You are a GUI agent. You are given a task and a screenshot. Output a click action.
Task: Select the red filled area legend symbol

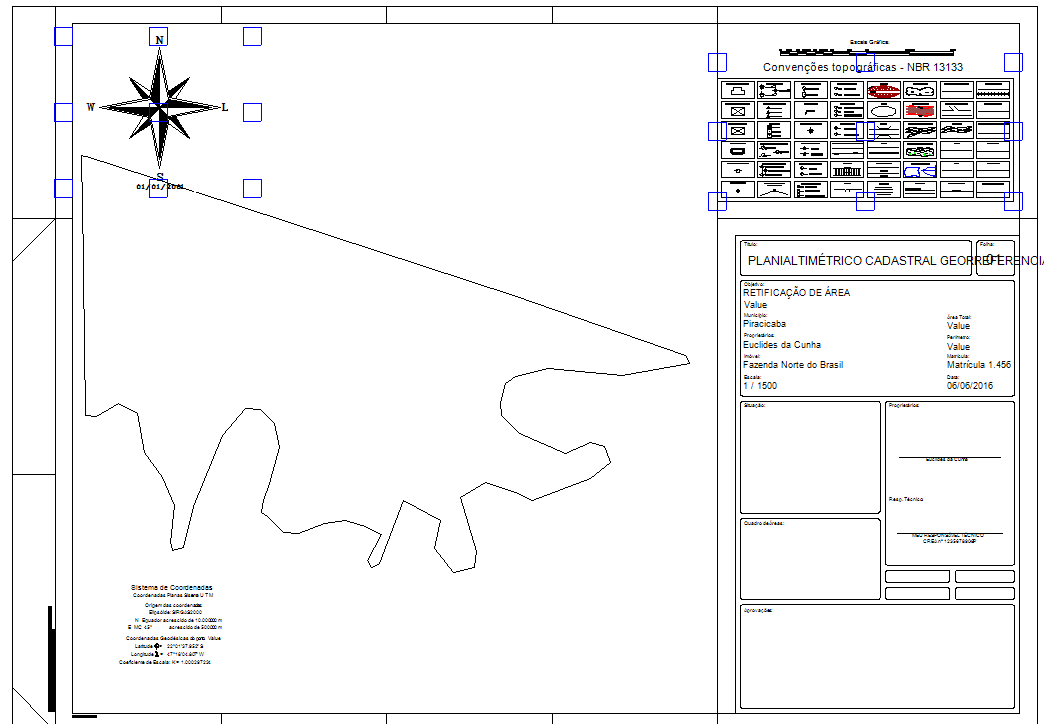pyautogui.click(x=919, y=109)
